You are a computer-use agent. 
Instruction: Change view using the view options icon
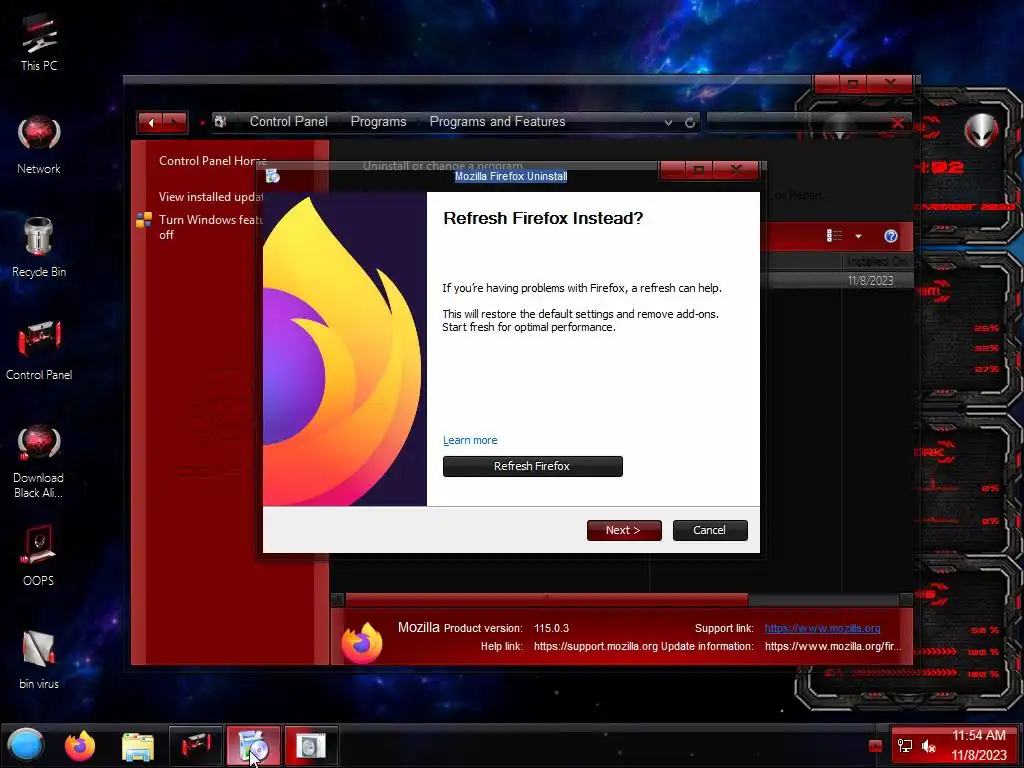pos(835,236)
